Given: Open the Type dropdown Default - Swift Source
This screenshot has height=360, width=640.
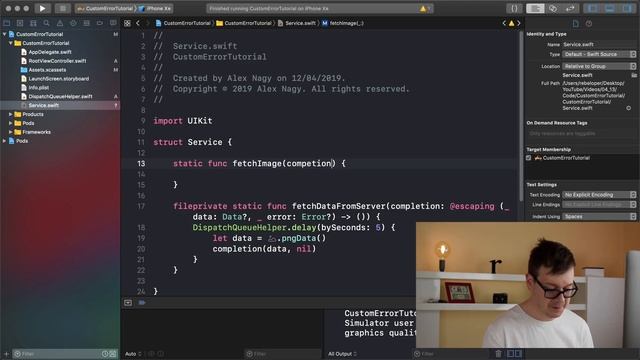Looking at the screenshot, I should pyautogui.click(x=599, y=54).
